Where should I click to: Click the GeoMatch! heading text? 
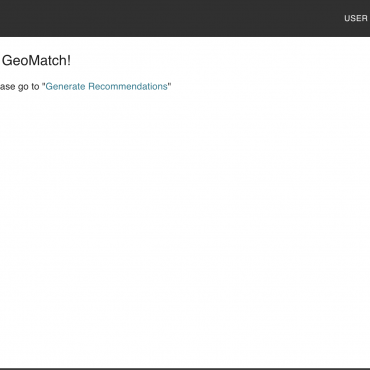pos(35,61)
